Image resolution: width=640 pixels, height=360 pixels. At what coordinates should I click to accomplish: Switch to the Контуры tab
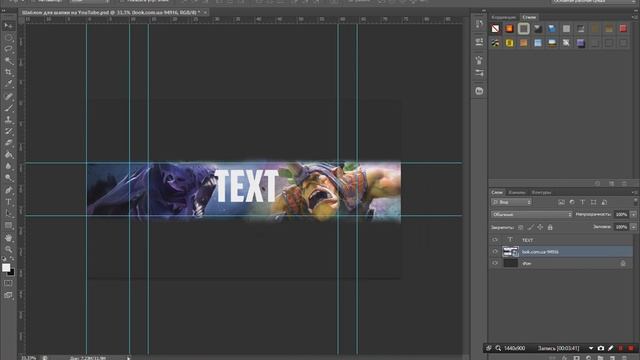pos(541,192)
